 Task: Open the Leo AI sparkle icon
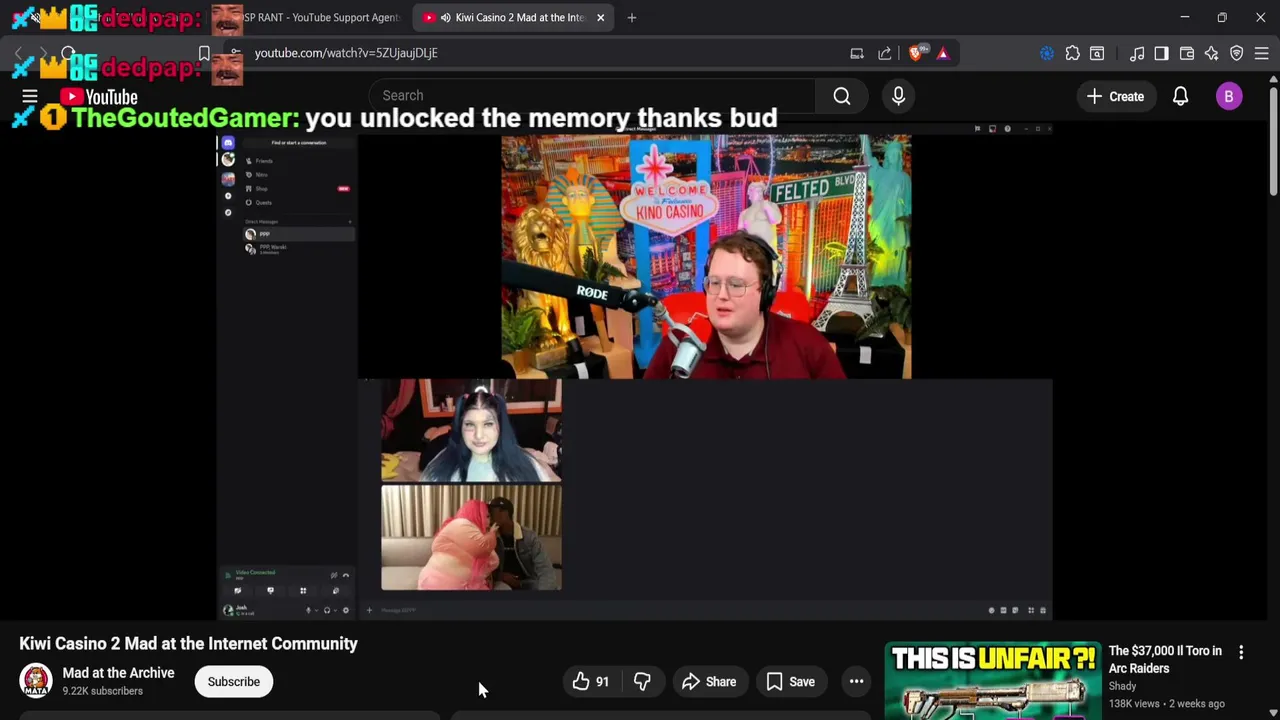(x=1212, y=53)
